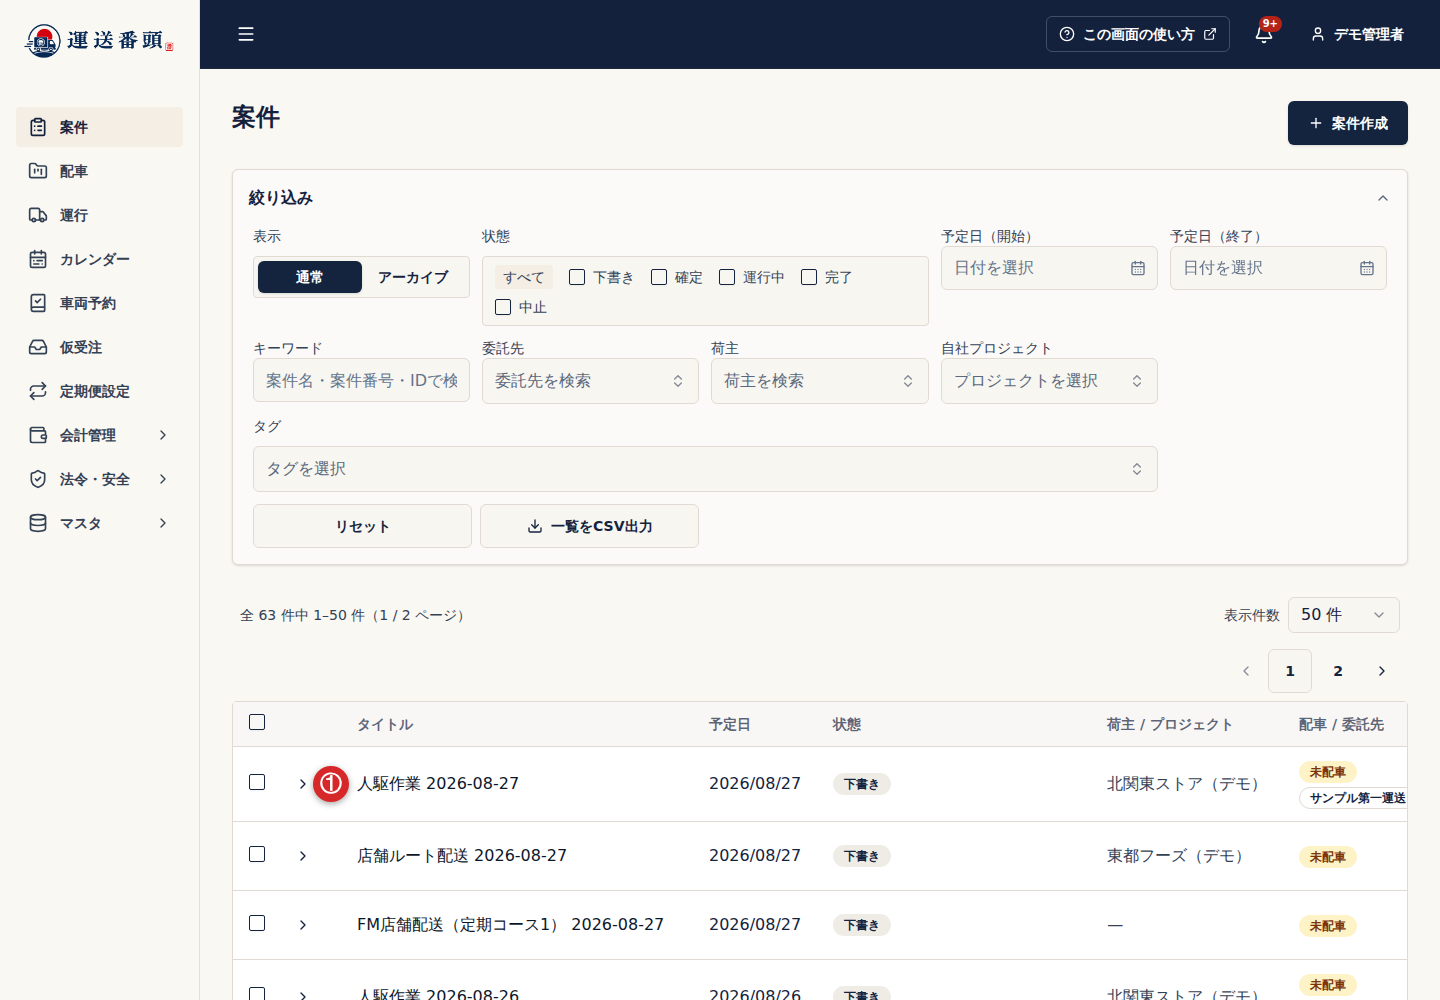Select the すべて status filter
The height and width of the screenshot is (1000, 1440).
point(524,277)
